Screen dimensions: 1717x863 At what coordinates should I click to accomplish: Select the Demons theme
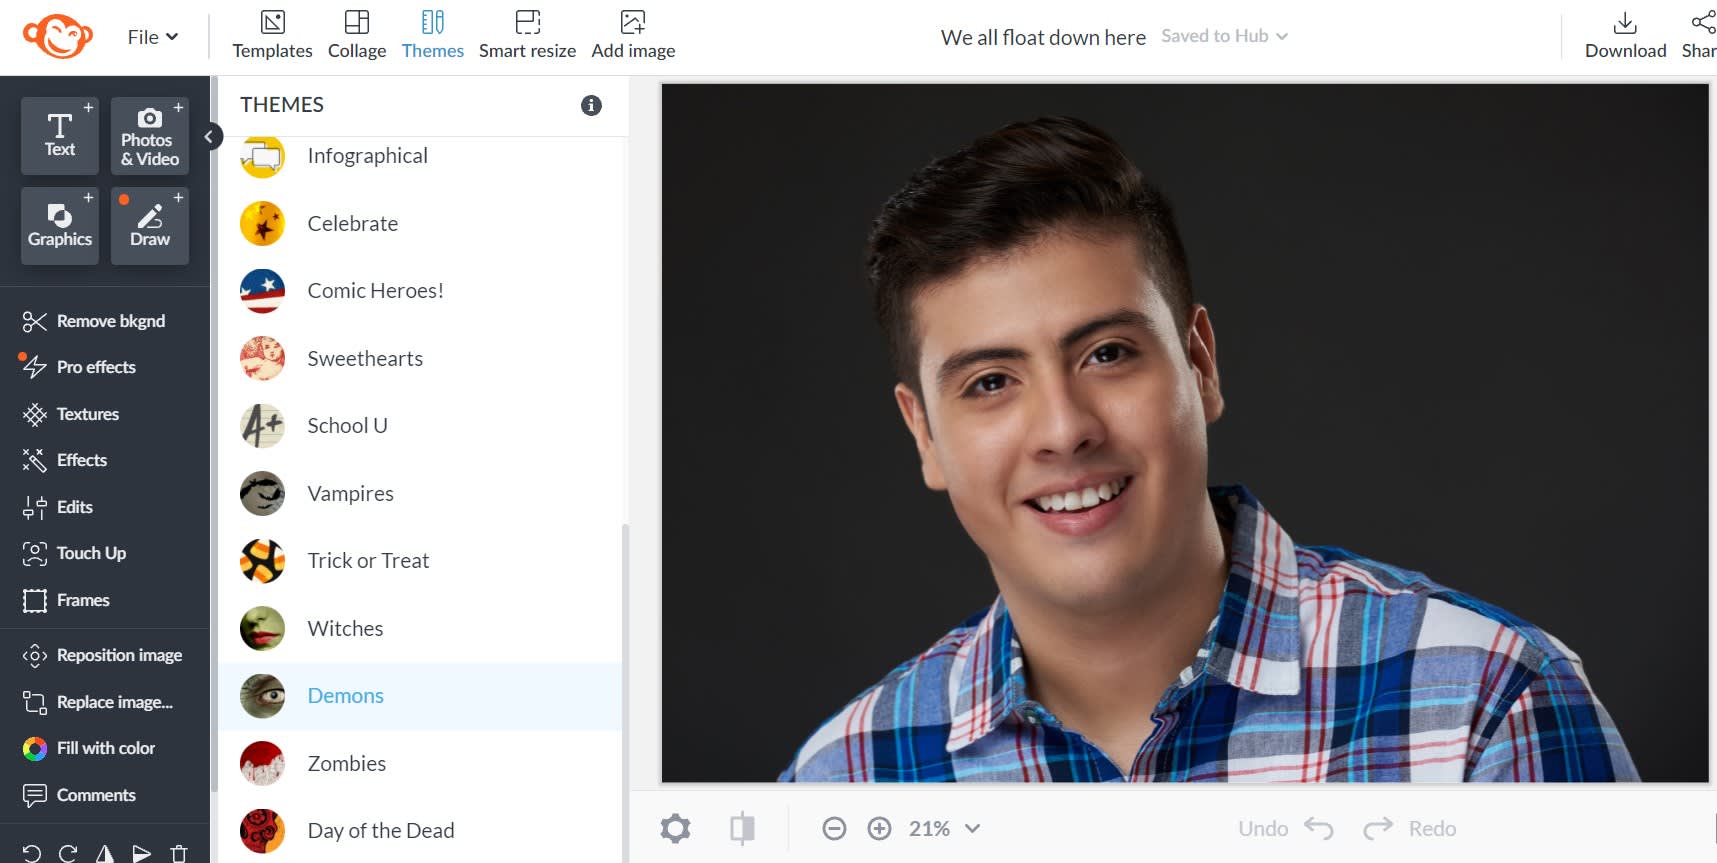click(420, 696)
